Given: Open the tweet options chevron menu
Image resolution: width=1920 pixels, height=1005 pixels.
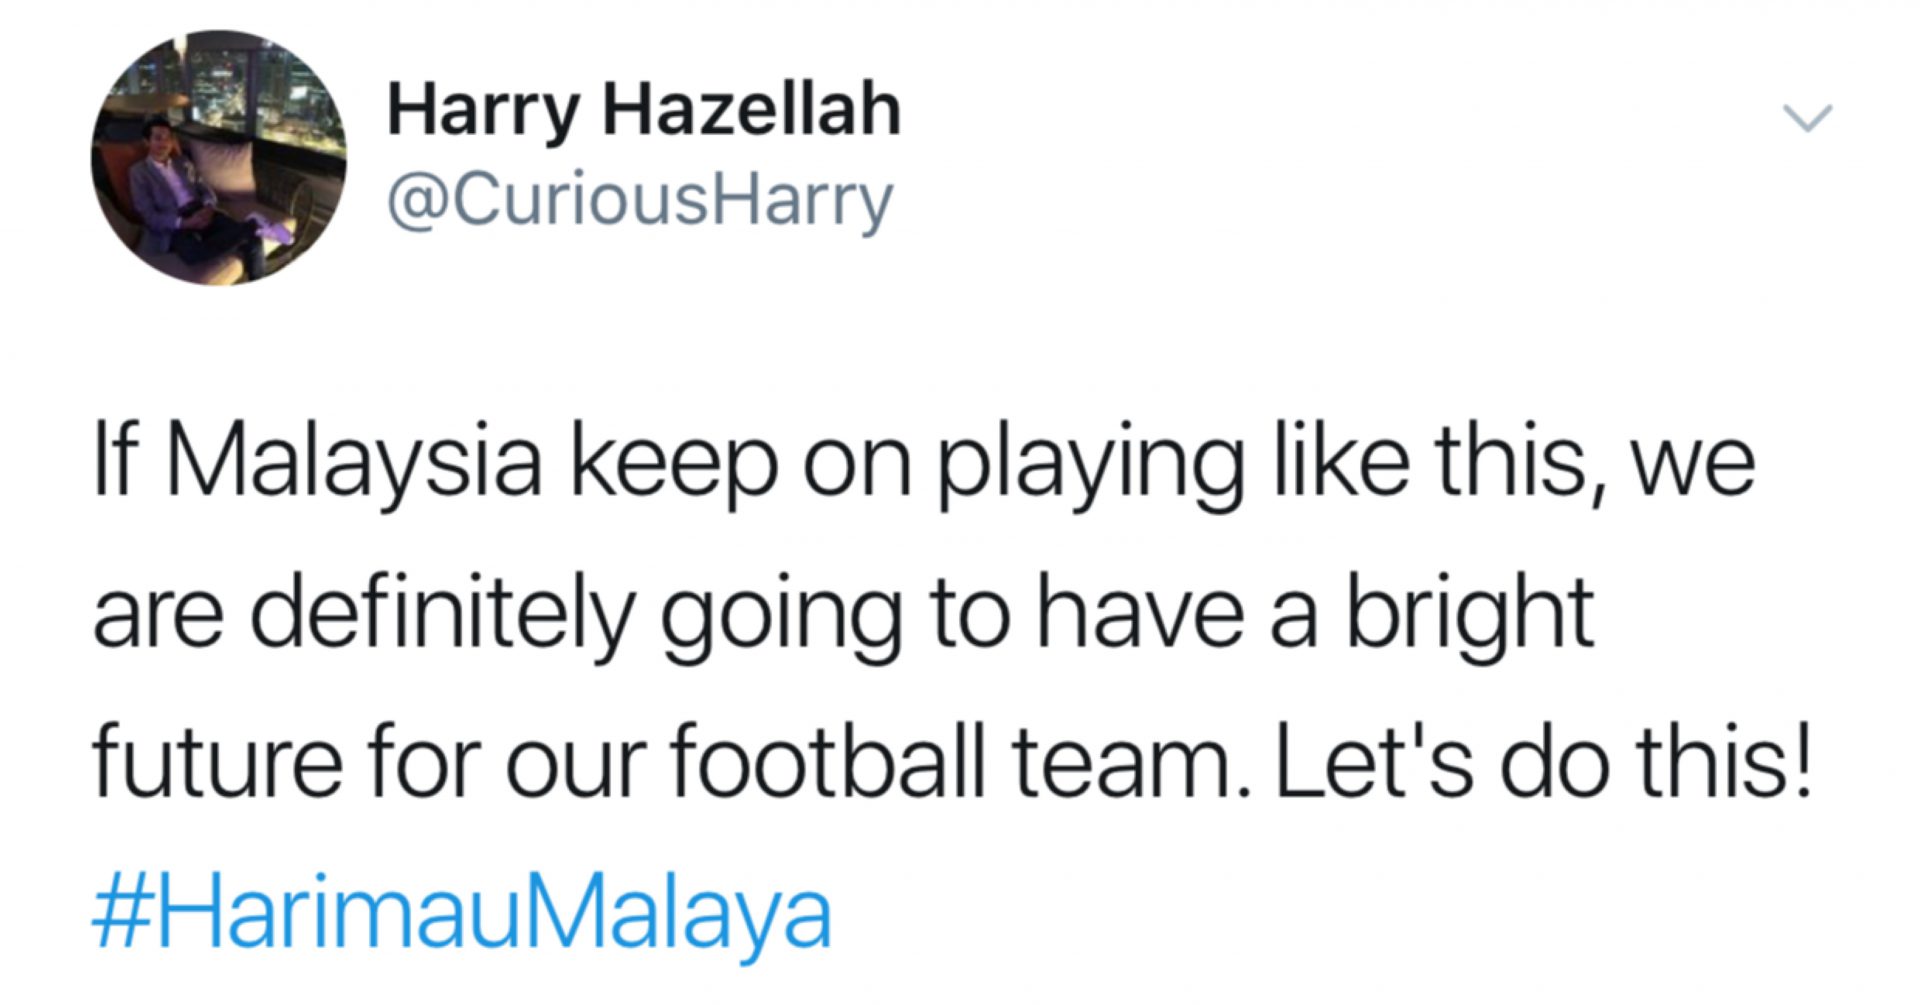Looking at the screenshot, I should 1808,118.
